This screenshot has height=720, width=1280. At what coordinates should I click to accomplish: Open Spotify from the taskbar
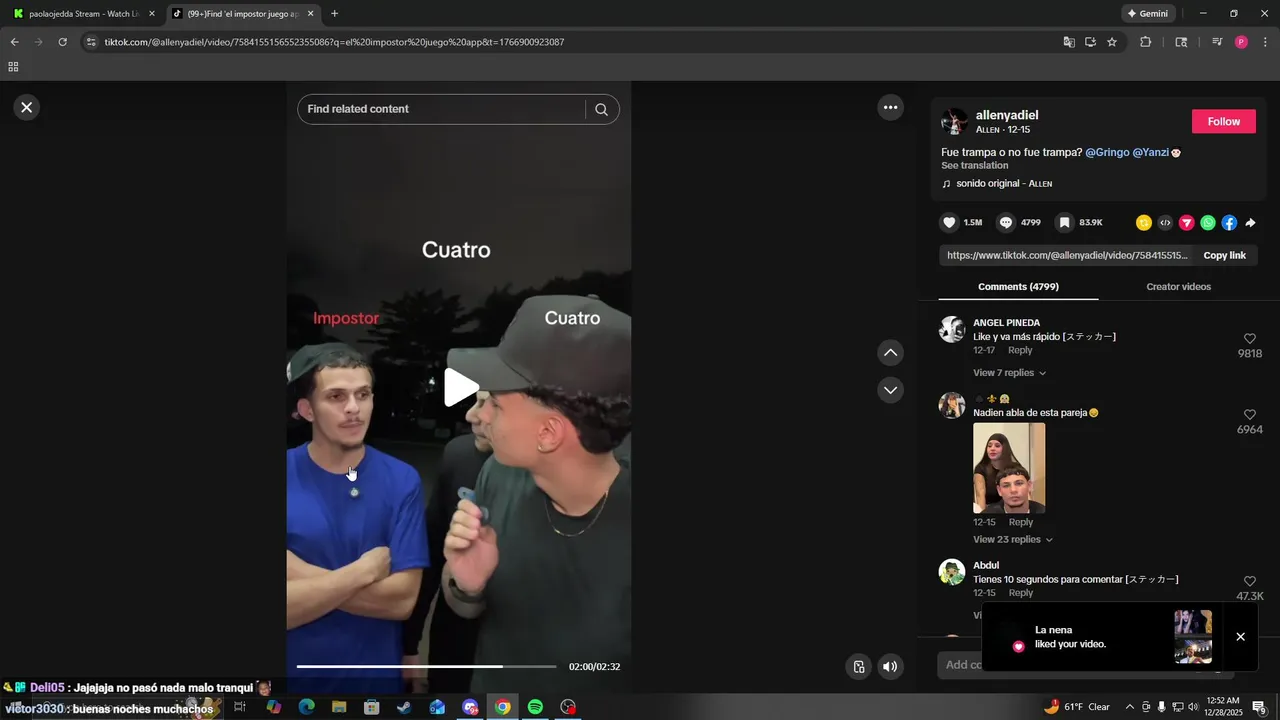pos(535,707)
